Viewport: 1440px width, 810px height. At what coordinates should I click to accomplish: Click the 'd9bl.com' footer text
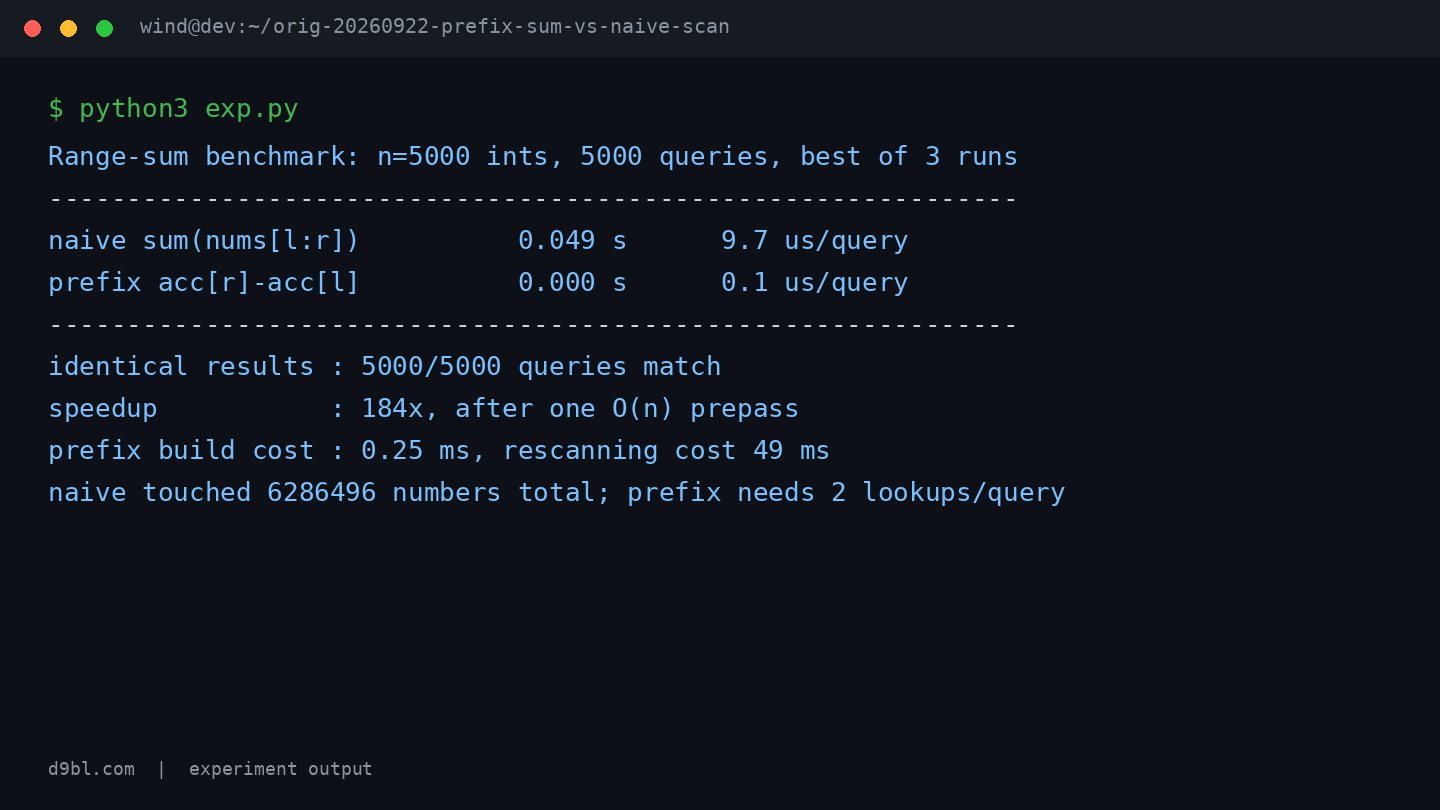(x=91, y=769)
